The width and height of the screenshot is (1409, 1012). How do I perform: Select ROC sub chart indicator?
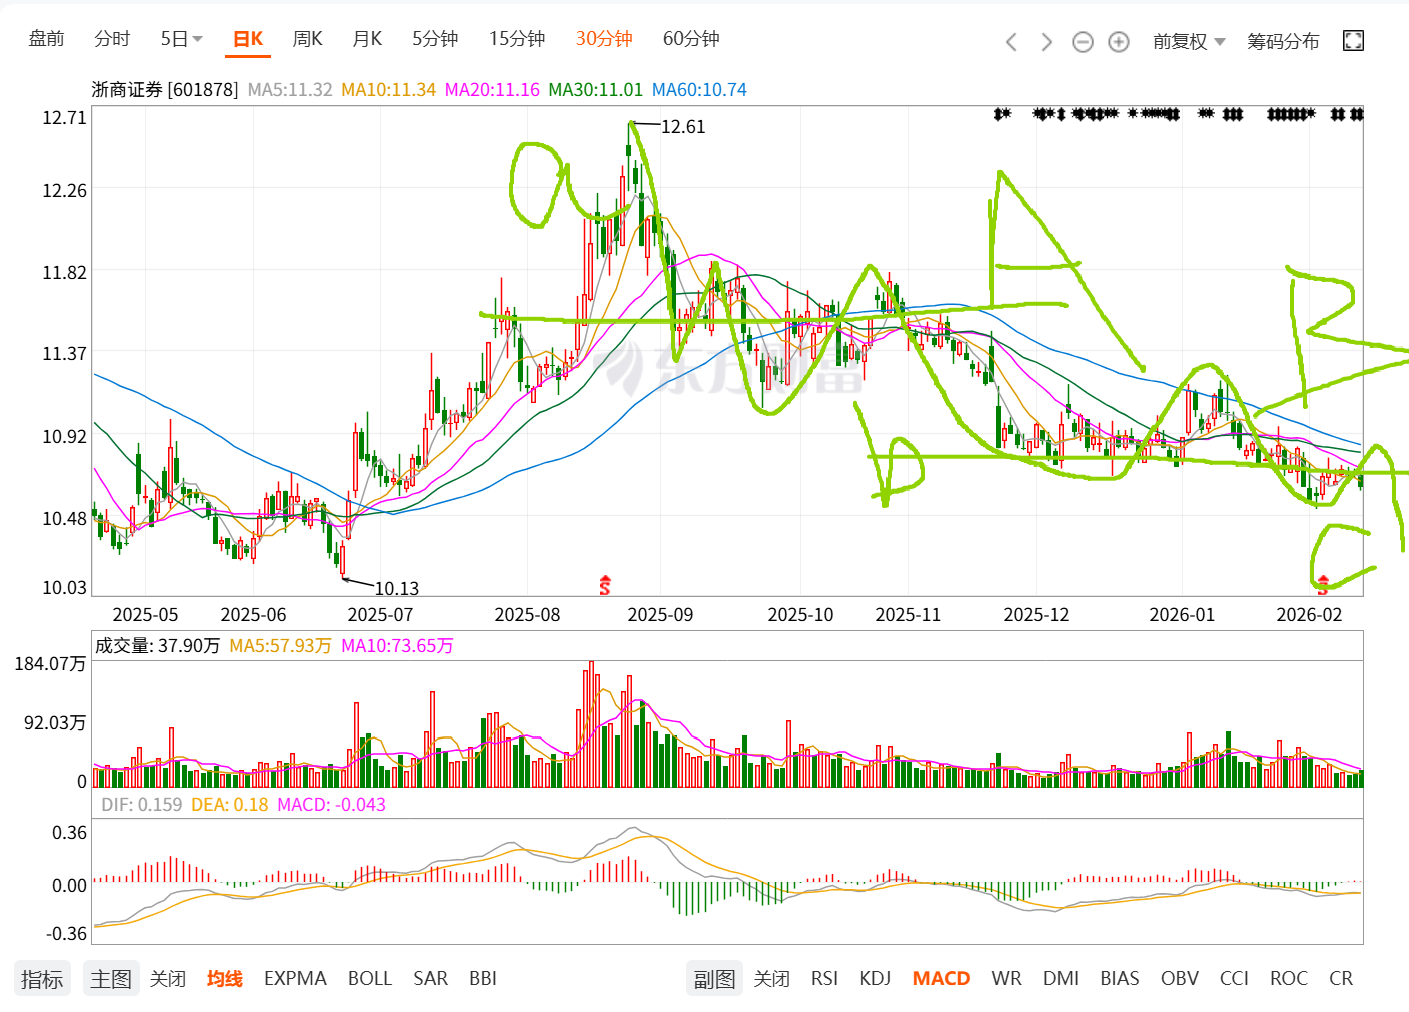point(1289,979)
